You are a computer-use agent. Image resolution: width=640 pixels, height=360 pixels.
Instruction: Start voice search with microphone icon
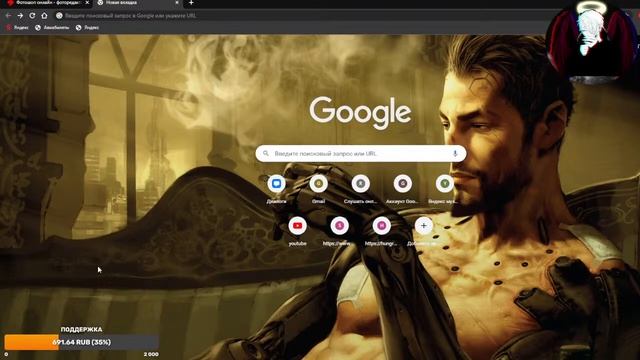pyautogui.click(x=455, y=153)
